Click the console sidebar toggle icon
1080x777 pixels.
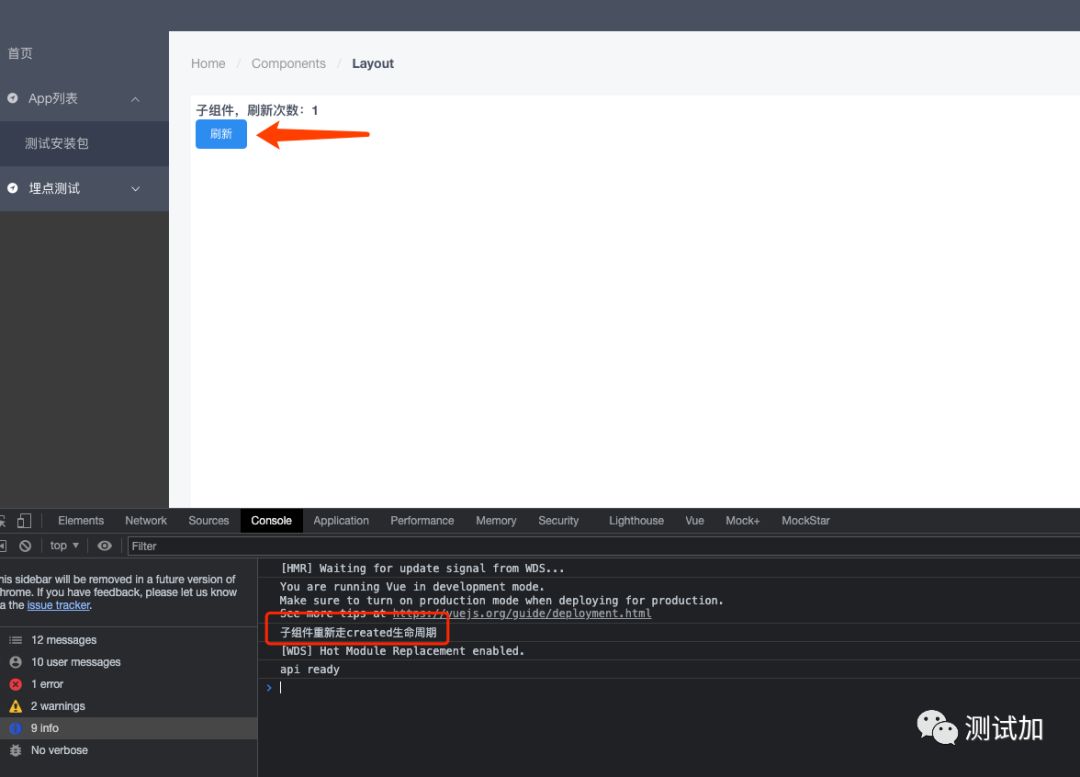pos(3,546)
